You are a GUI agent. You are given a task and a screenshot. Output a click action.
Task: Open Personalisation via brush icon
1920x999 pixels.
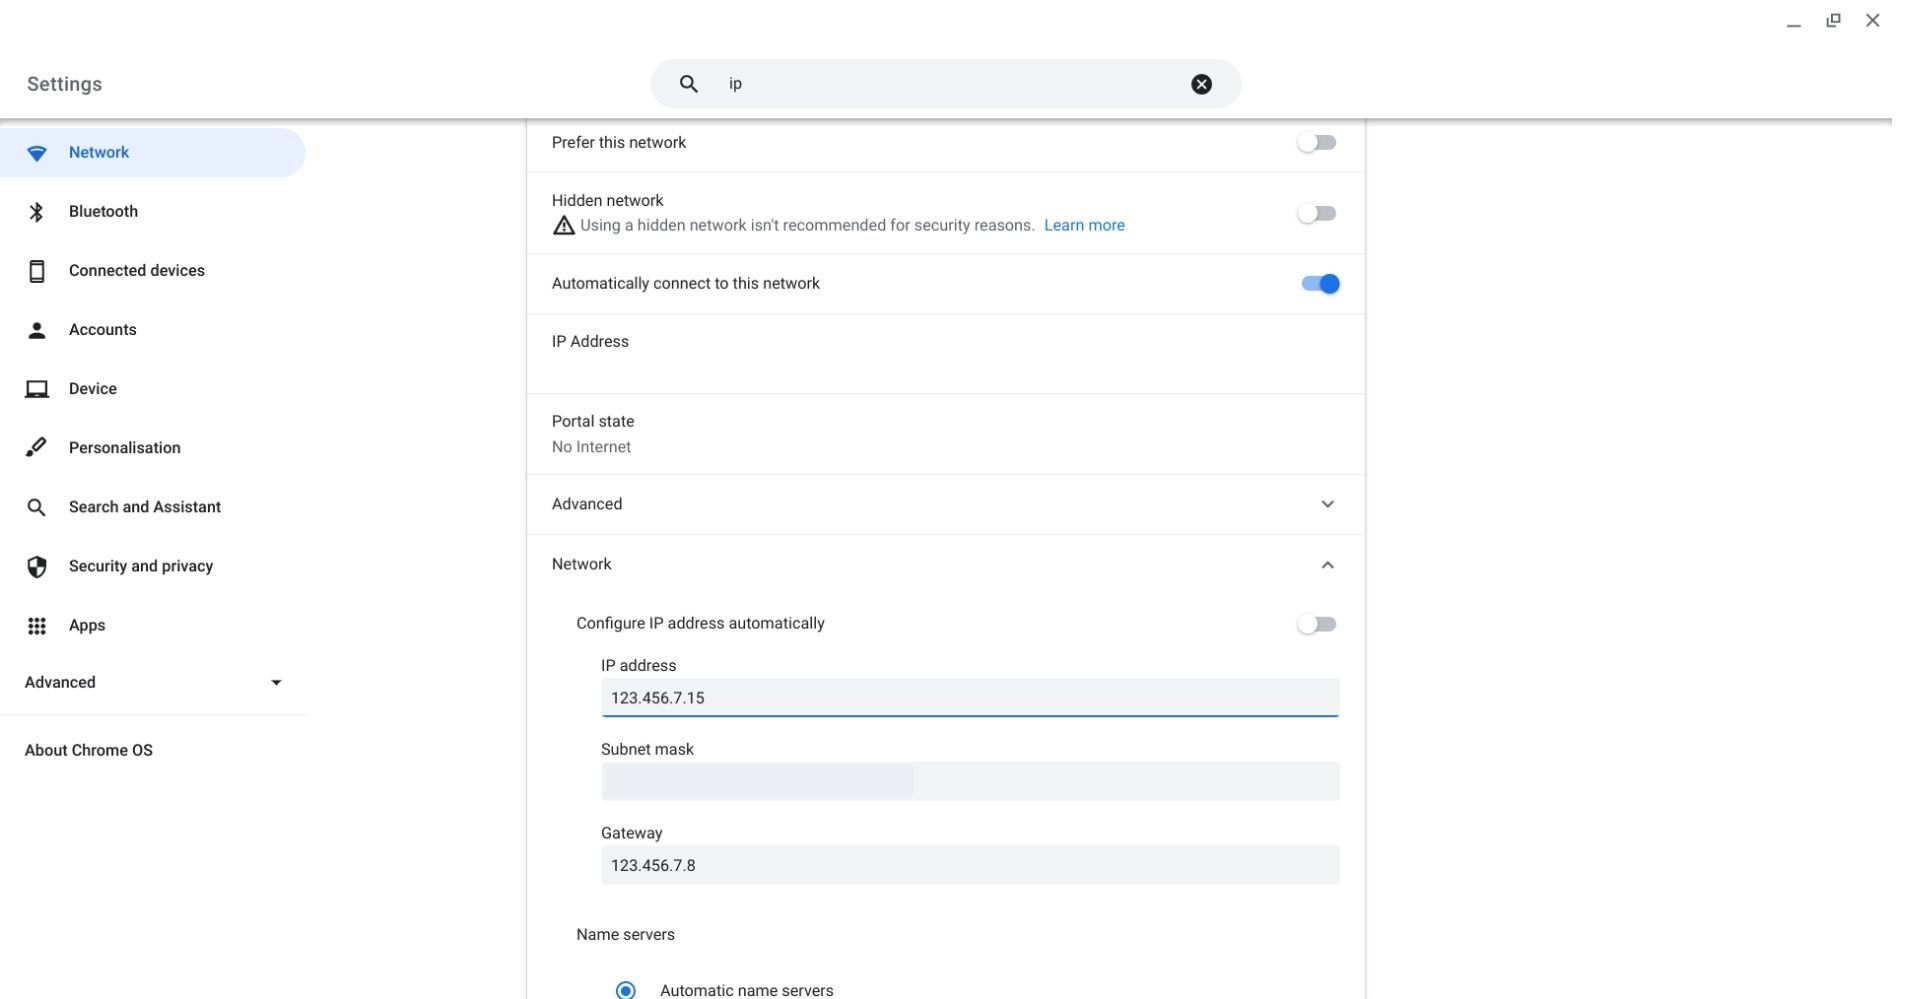tap(37, 447)
